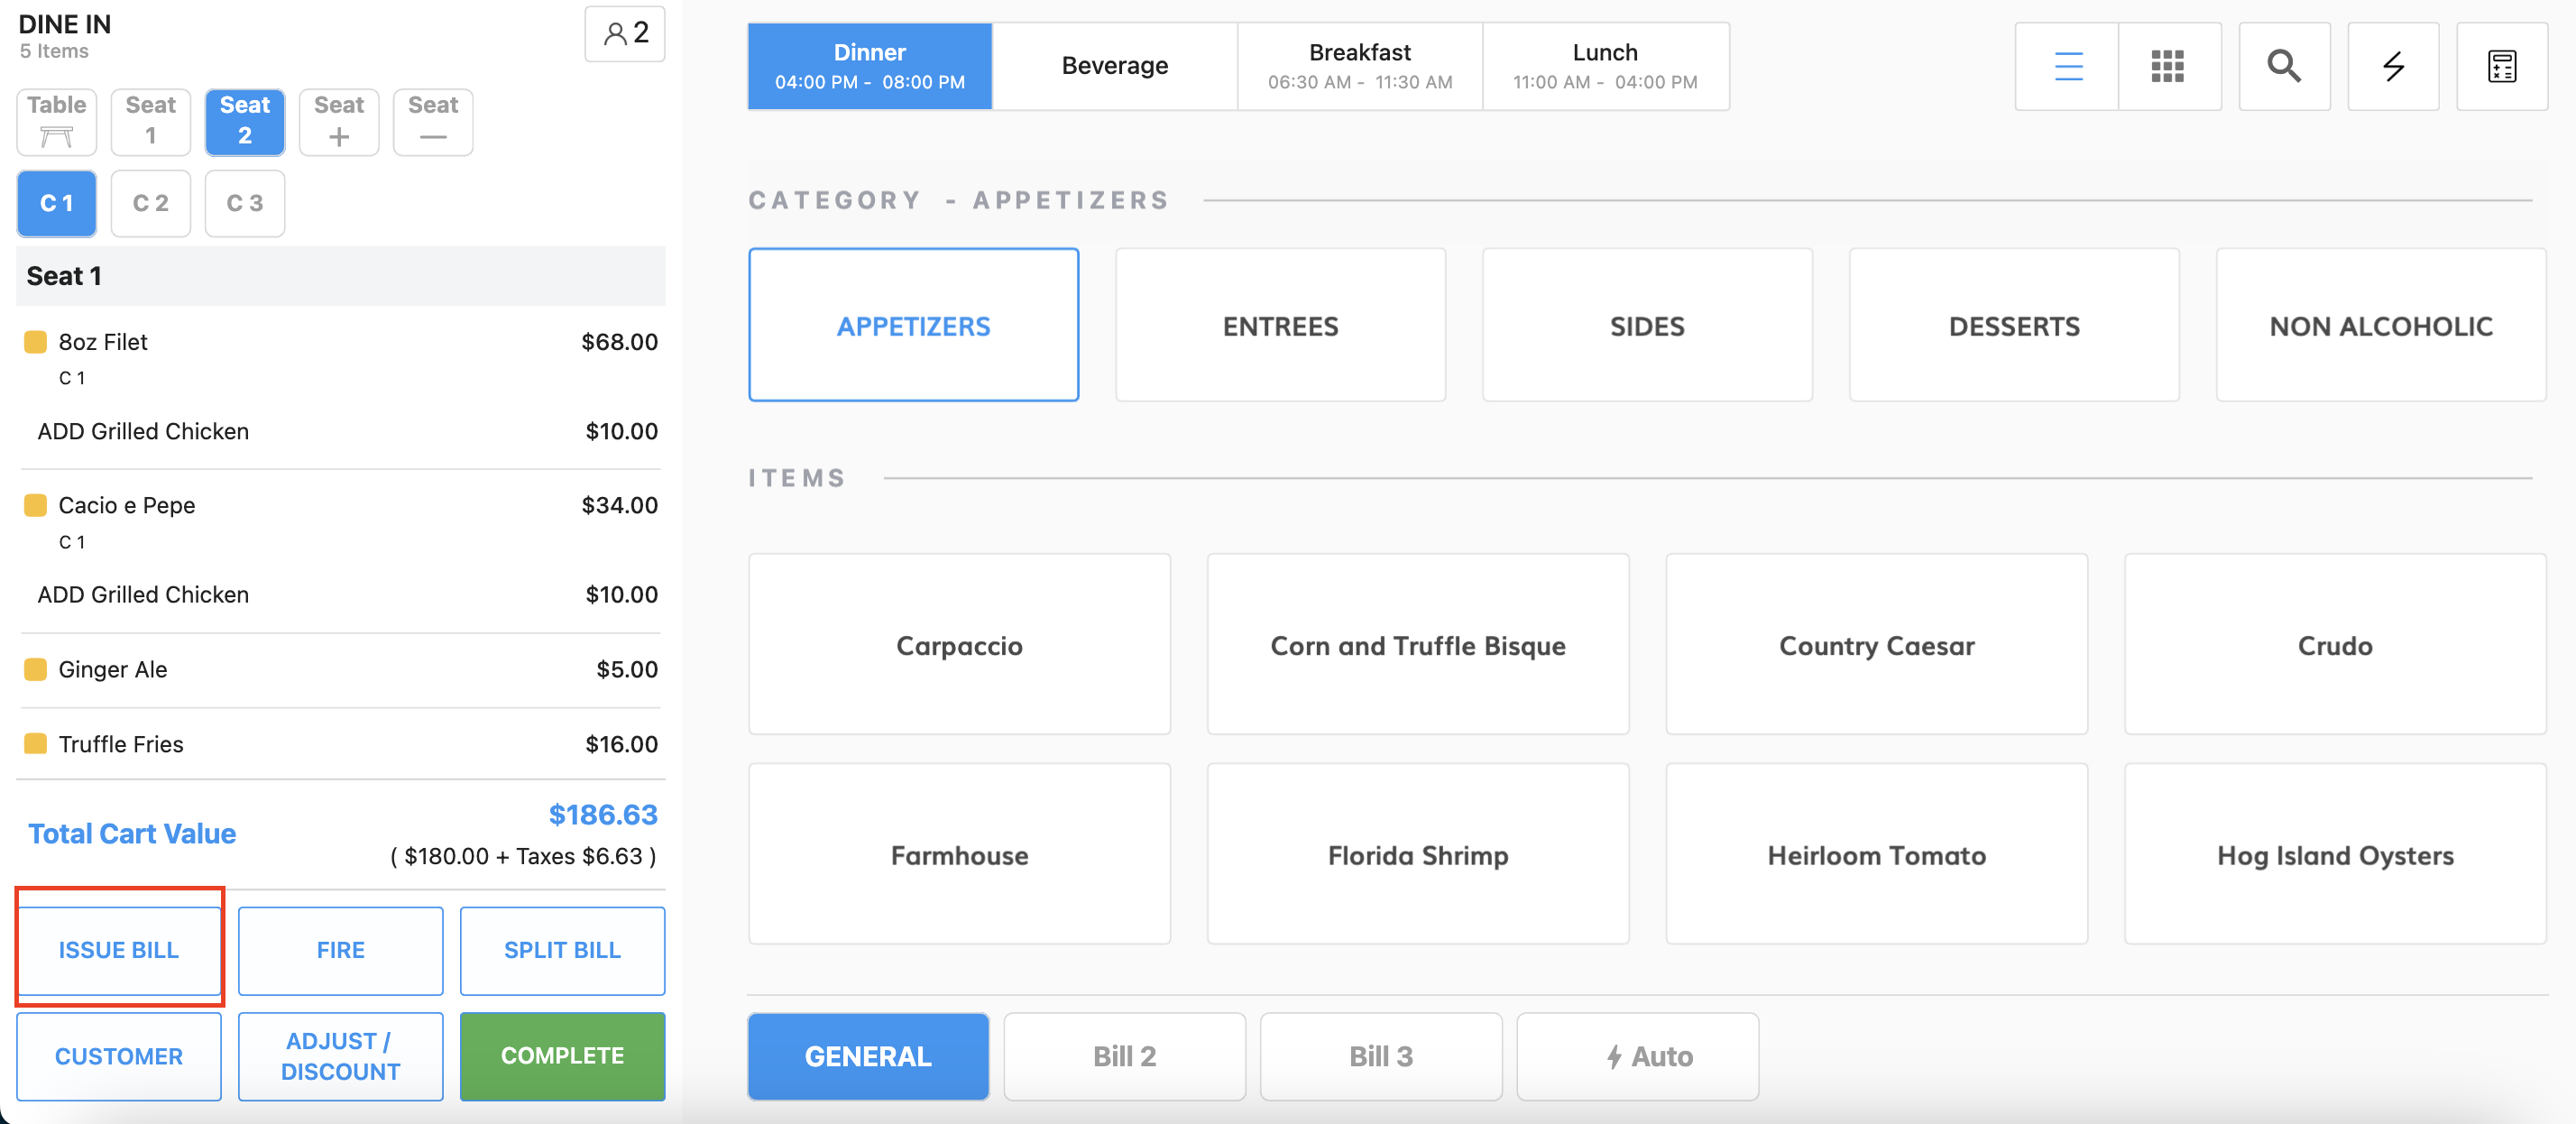Select the Table icon button
Viewport: 2576px width, 1124px height.
pyautogui.click(x=56, y=122)
